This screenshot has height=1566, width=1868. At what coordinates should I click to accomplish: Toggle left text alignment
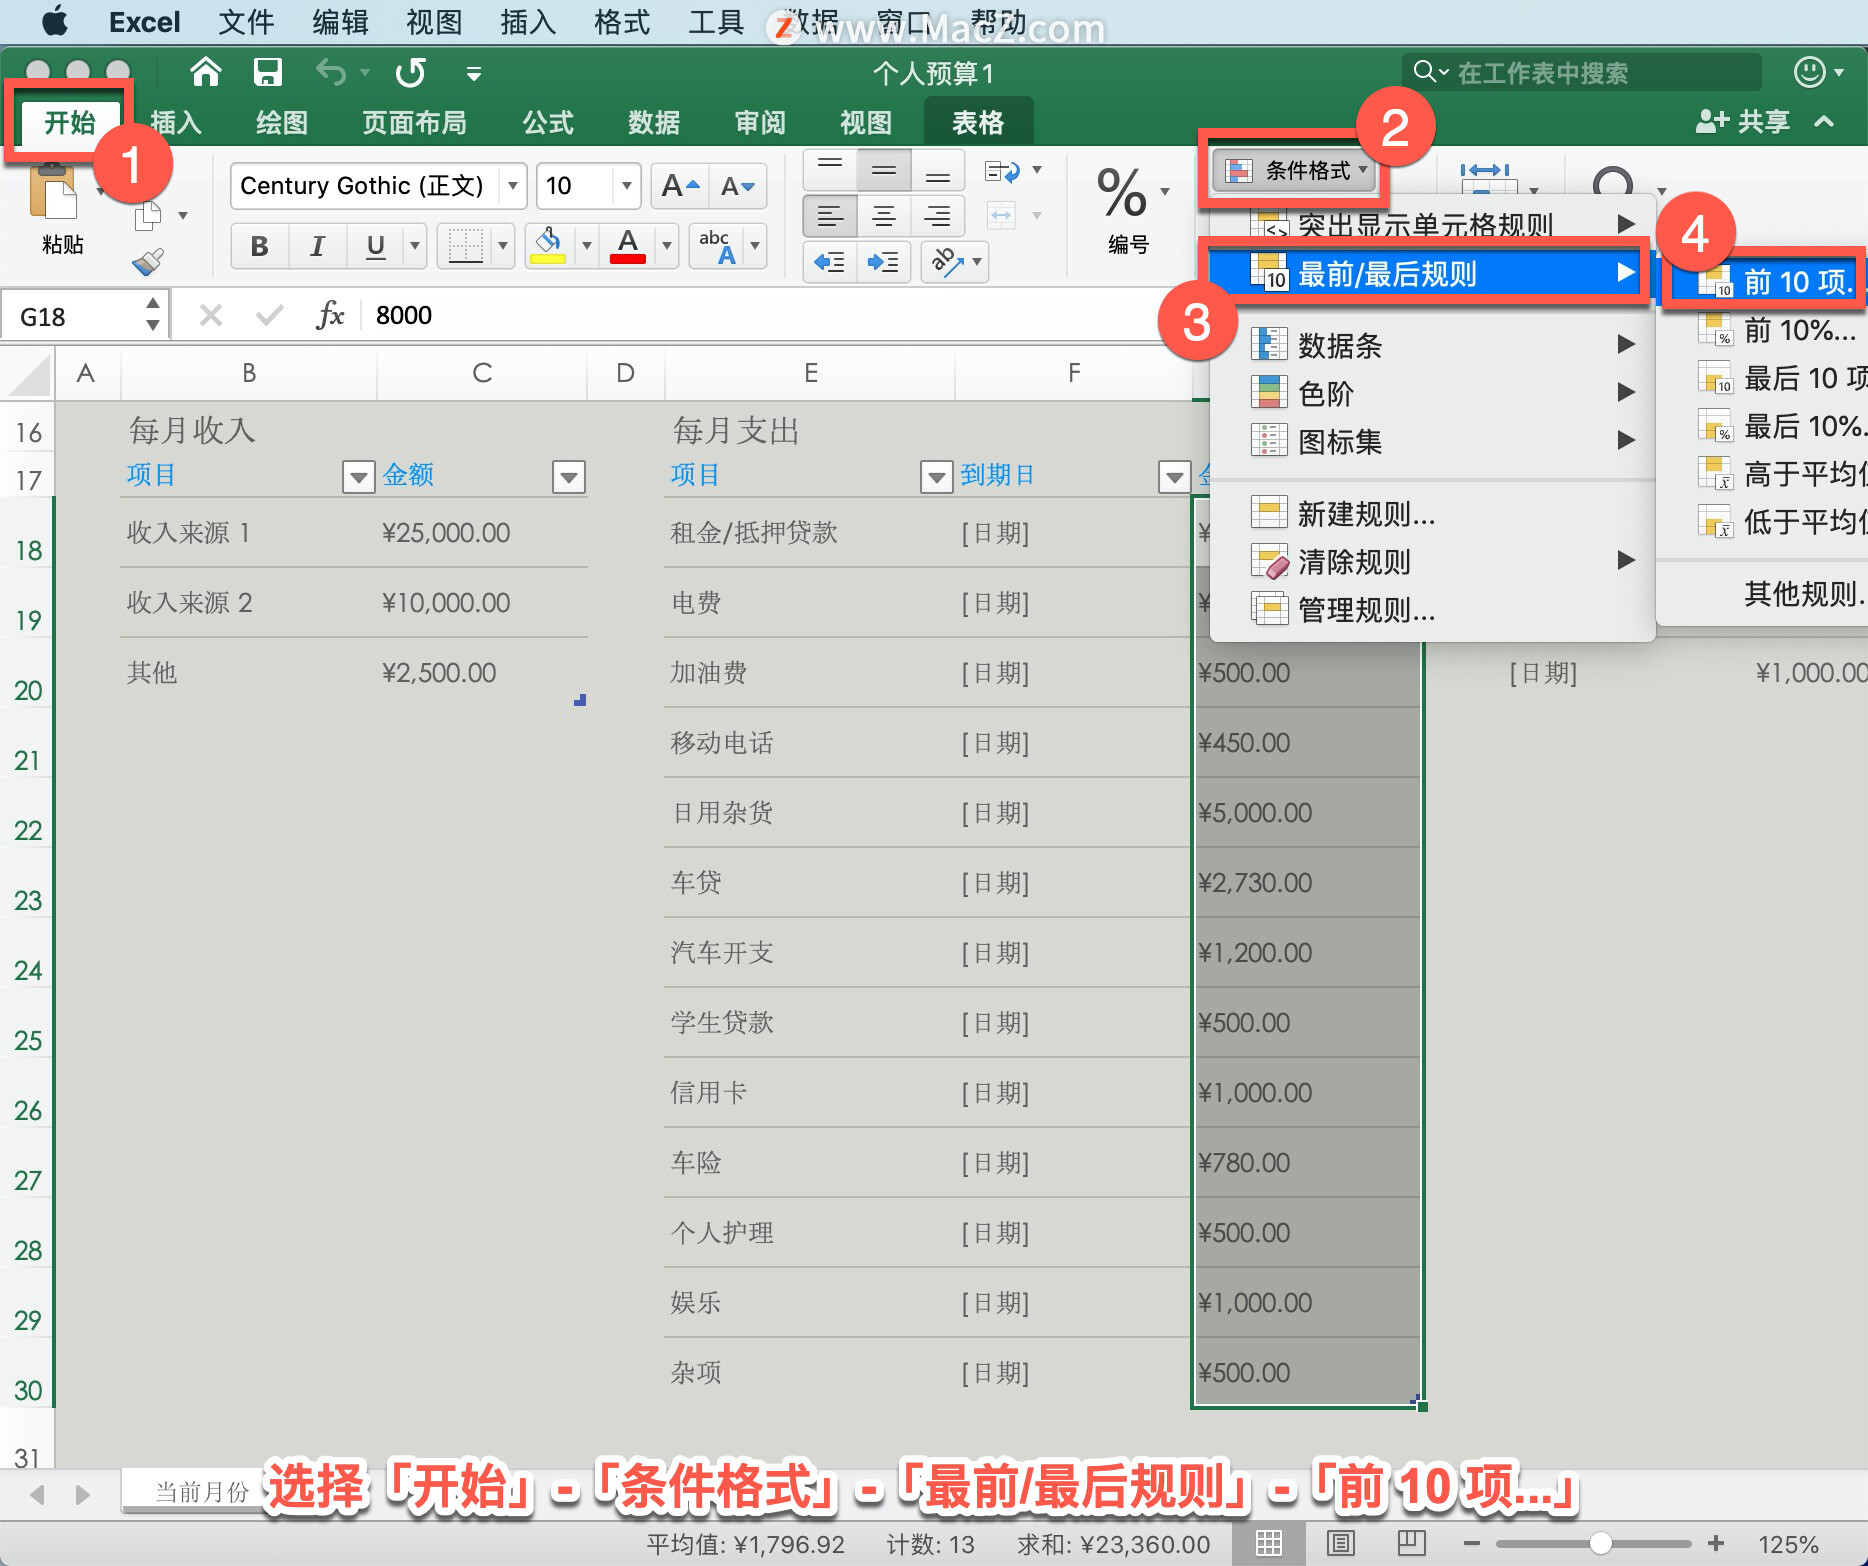(830, 216)
